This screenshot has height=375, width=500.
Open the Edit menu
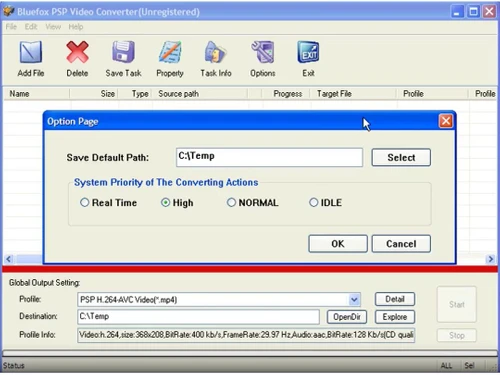point(31,27)
